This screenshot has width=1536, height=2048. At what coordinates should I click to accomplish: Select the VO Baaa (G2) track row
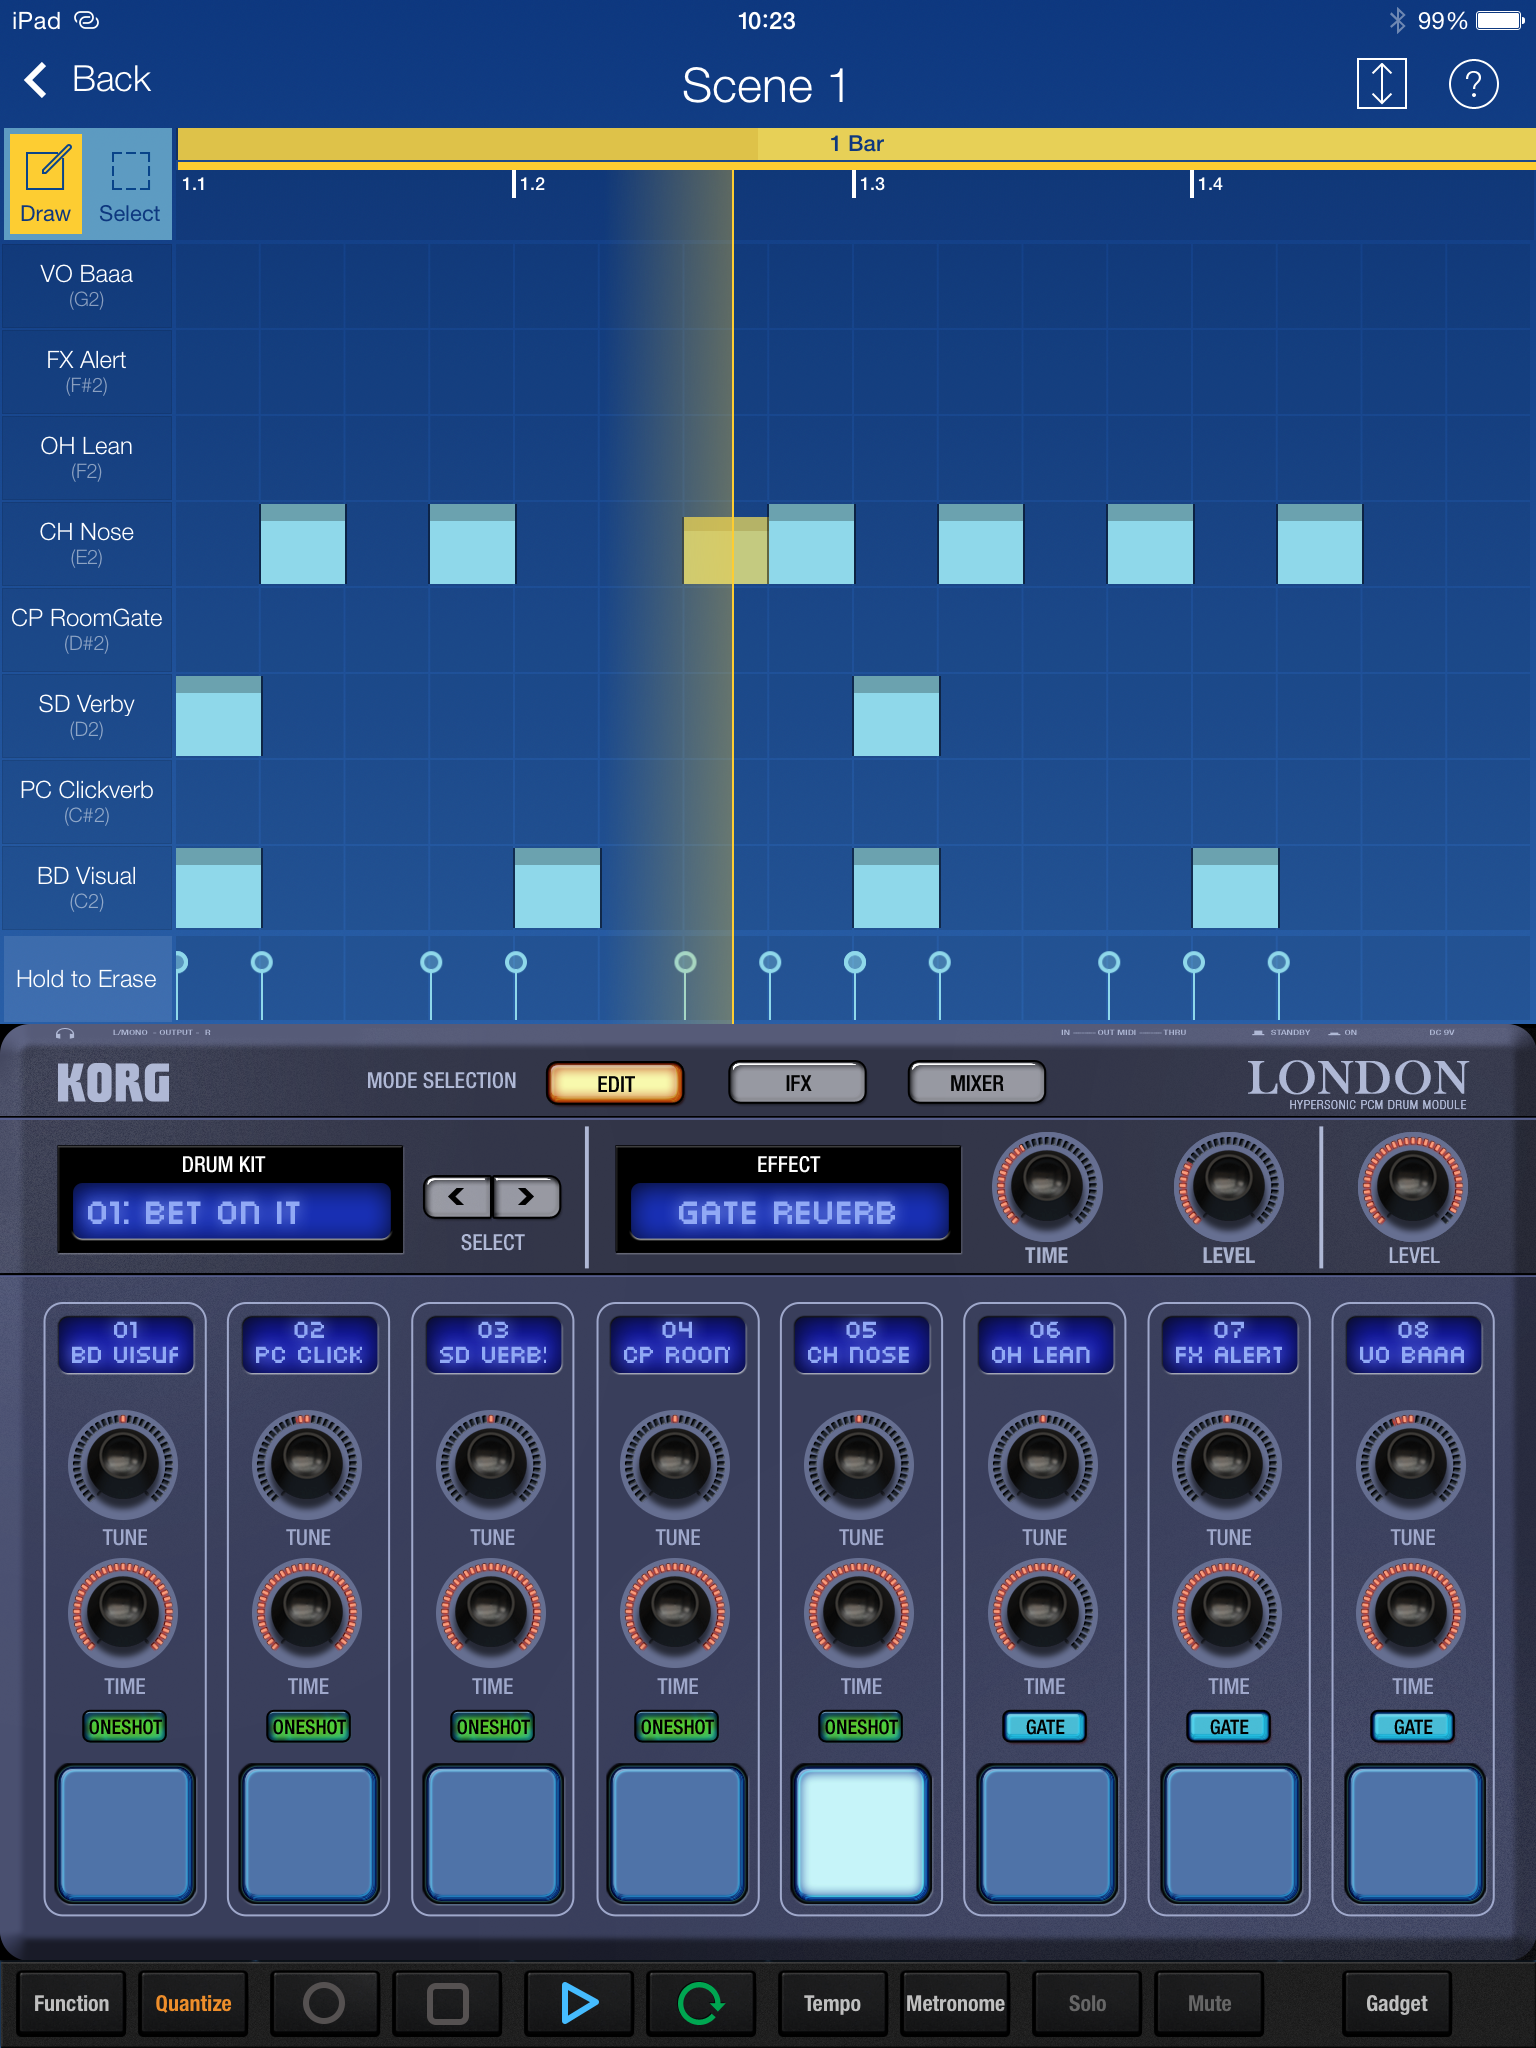pos(87,285)
